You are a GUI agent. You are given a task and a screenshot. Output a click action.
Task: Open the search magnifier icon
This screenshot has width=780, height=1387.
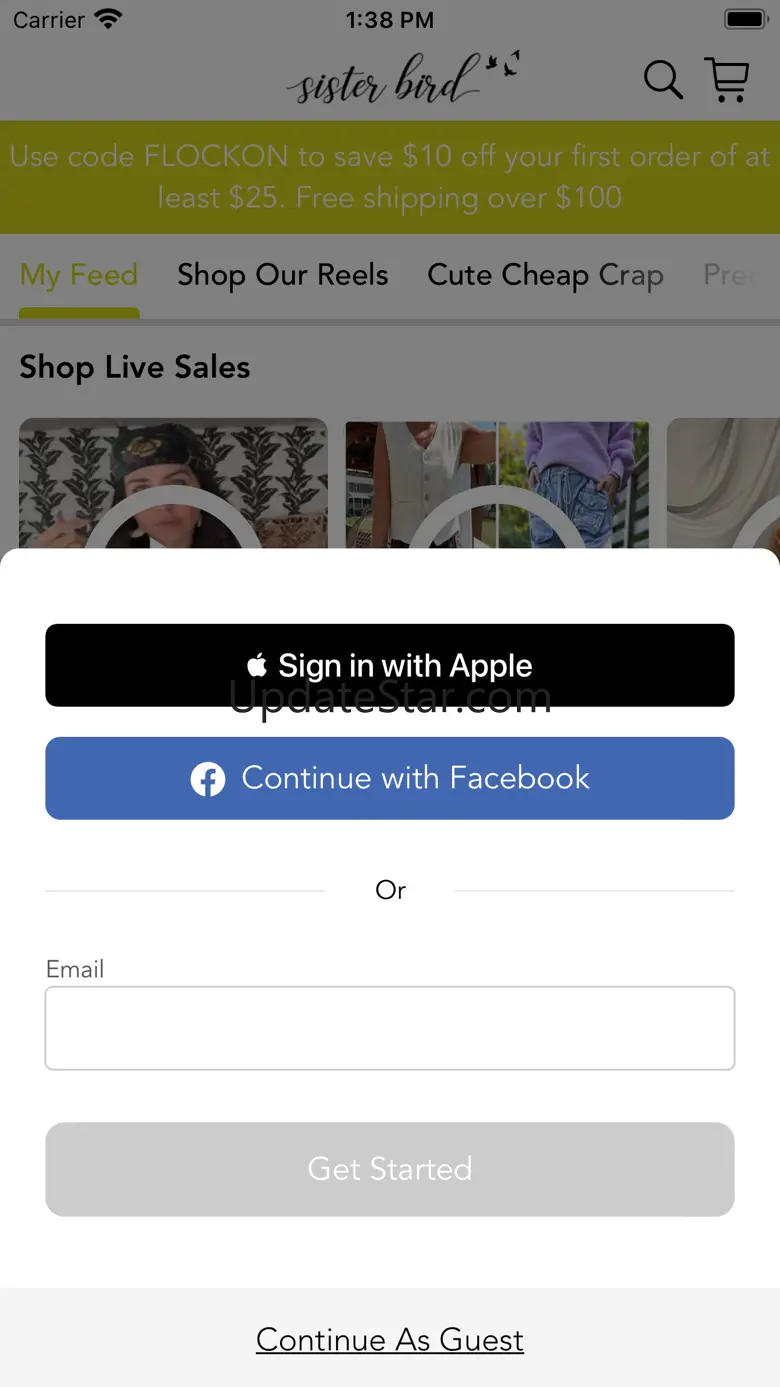pos(663,80)
